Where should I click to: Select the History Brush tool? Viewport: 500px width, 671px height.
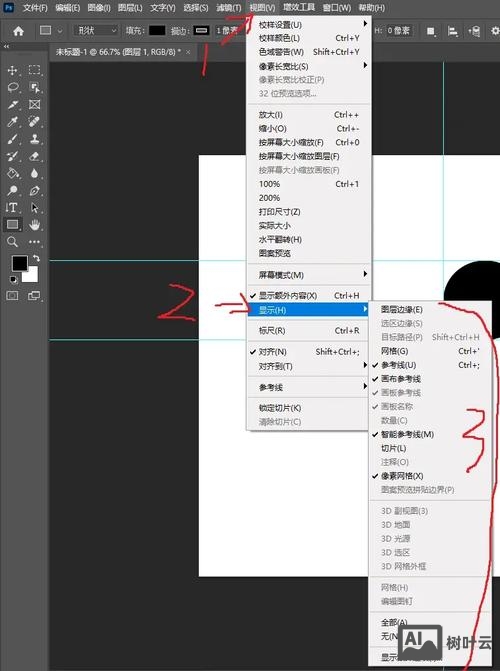pos(12,156)
